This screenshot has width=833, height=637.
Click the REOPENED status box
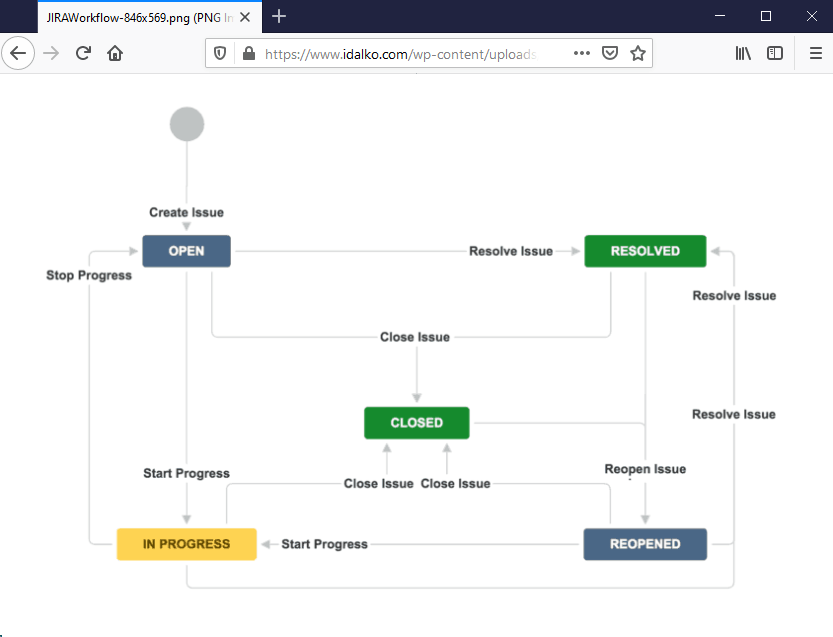point(645,544)
